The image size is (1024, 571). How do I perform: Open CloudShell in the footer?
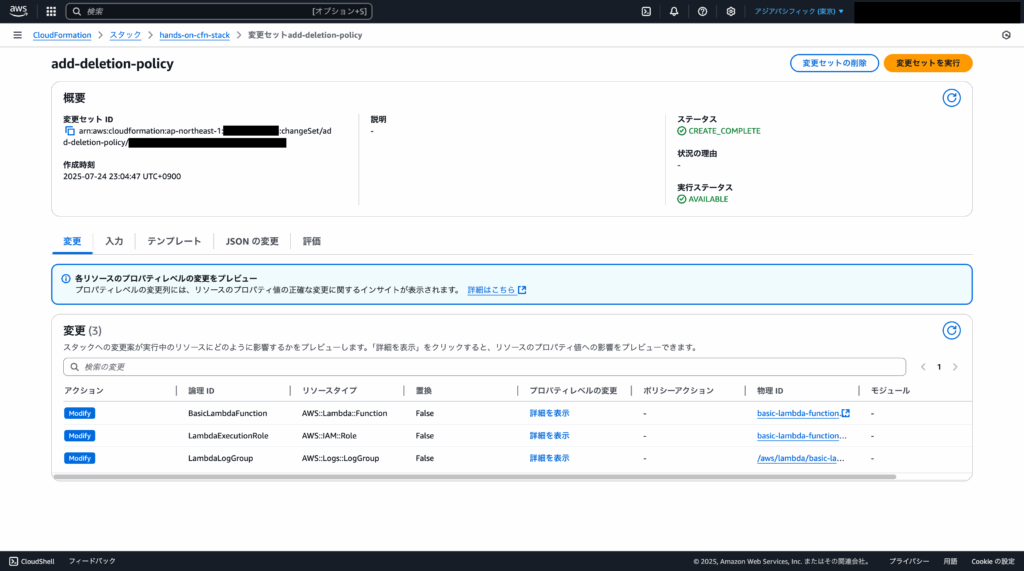click(31, 561)
